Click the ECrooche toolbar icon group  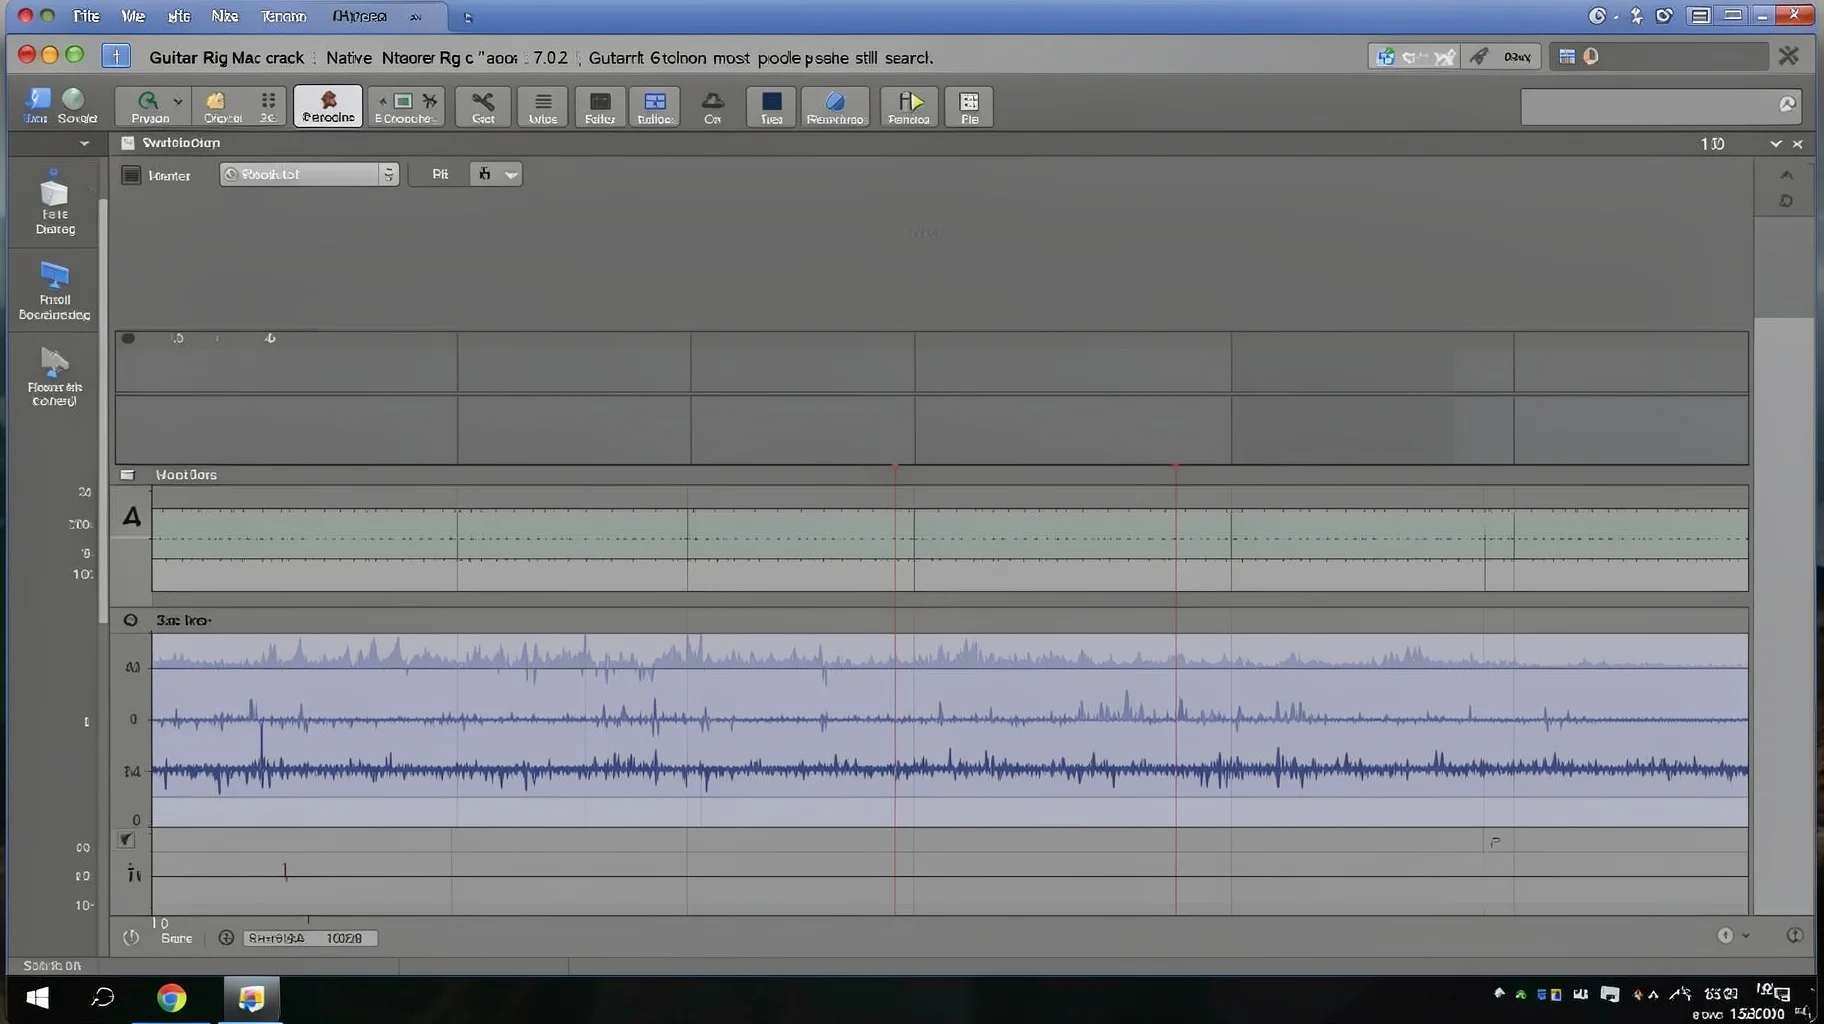(x=405, y=106)
